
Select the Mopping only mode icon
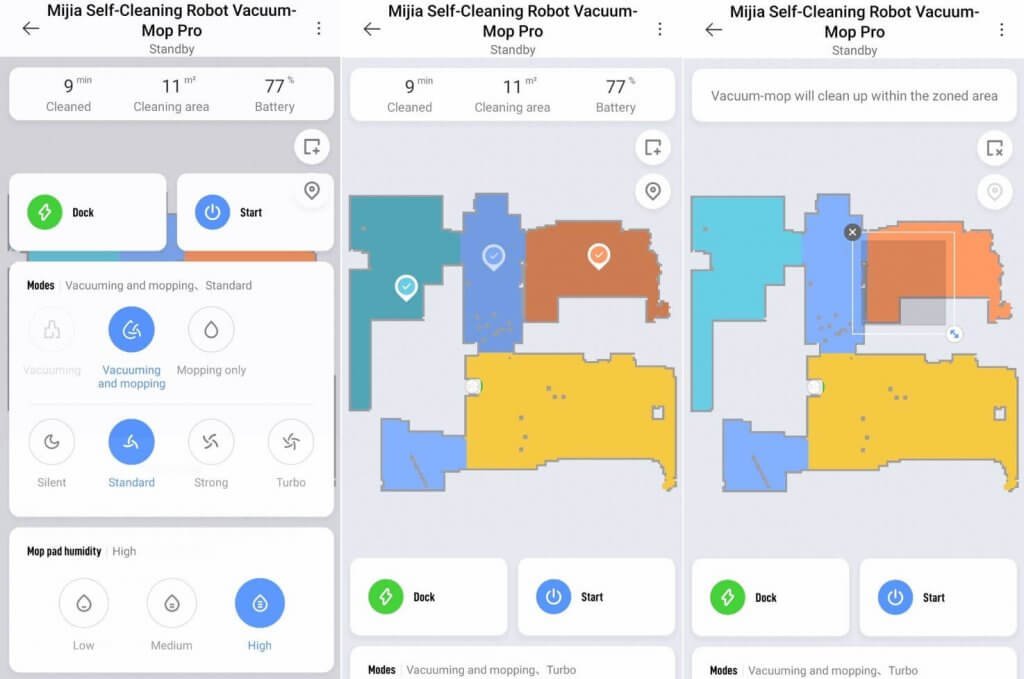coord(210,330)
